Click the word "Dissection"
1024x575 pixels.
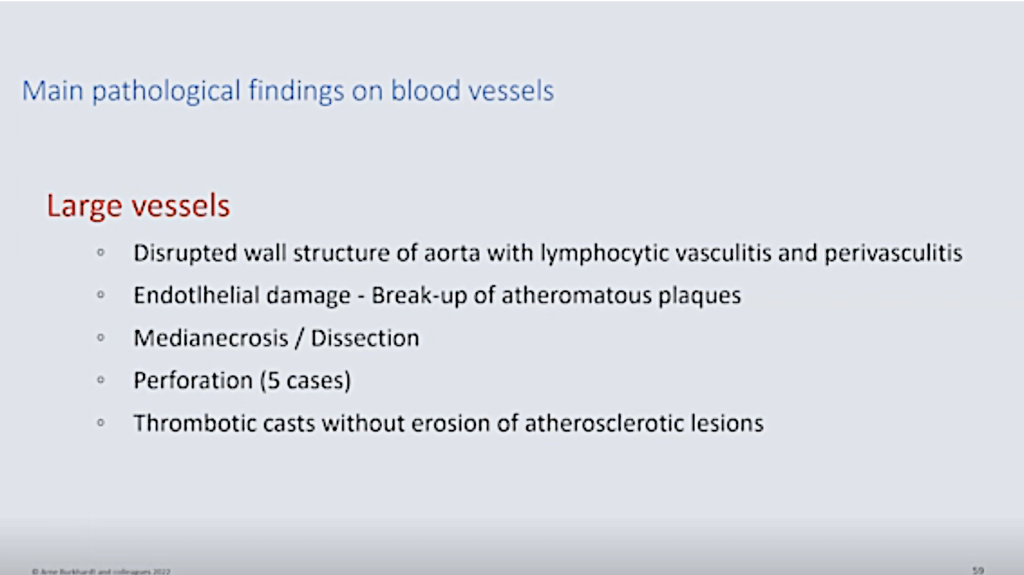365,338
